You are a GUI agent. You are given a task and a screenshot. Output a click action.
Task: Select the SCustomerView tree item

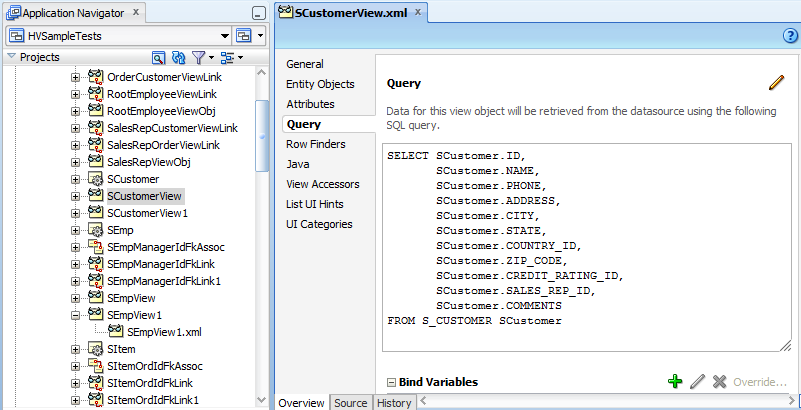[144, 196]
